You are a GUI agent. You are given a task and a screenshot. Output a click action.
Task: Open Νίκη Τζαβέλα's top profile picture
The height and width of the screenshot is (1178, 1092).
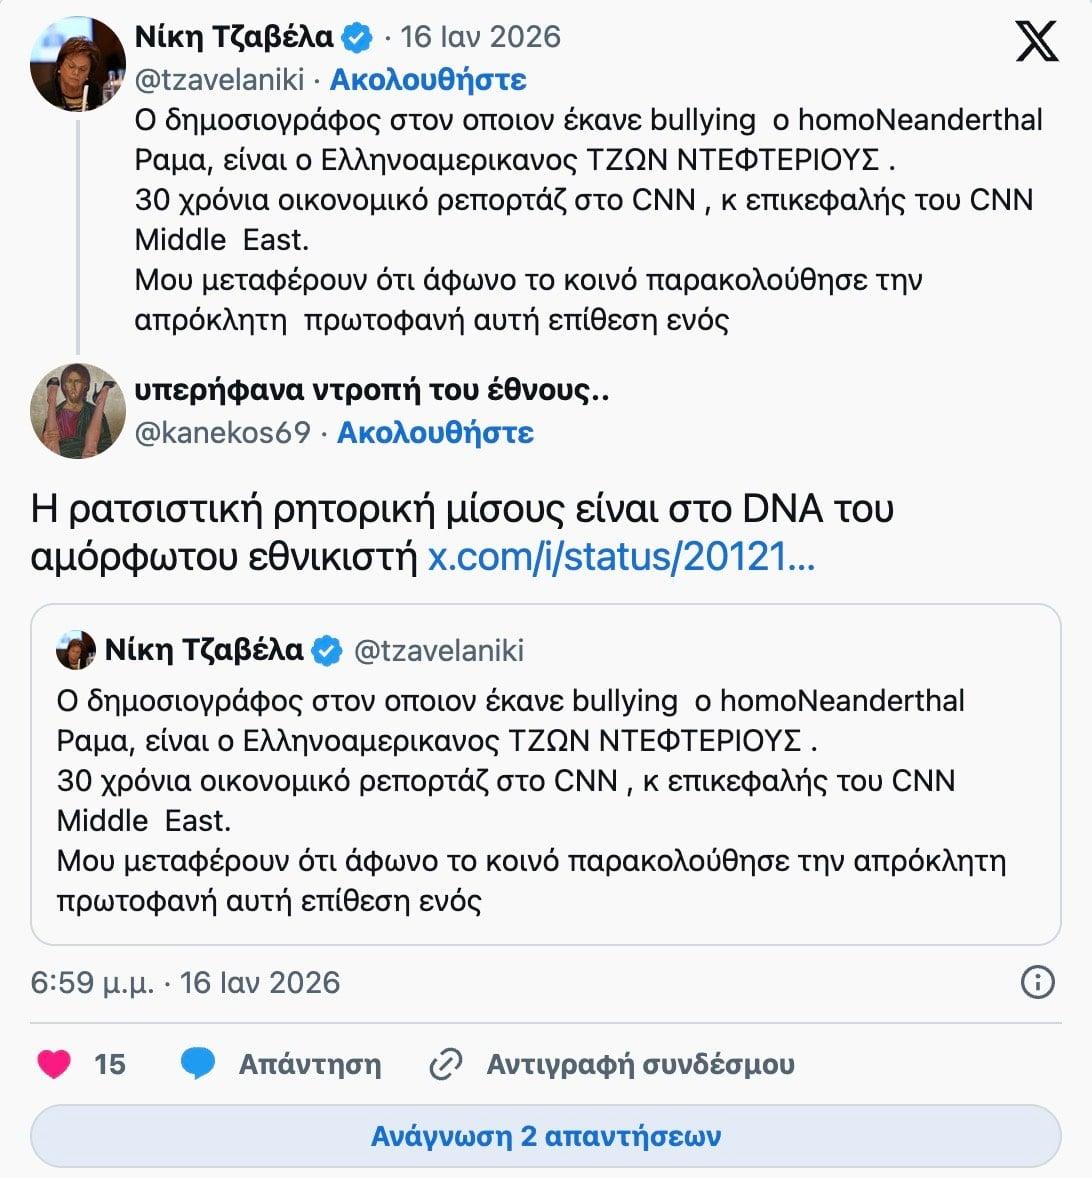point(78,63)
